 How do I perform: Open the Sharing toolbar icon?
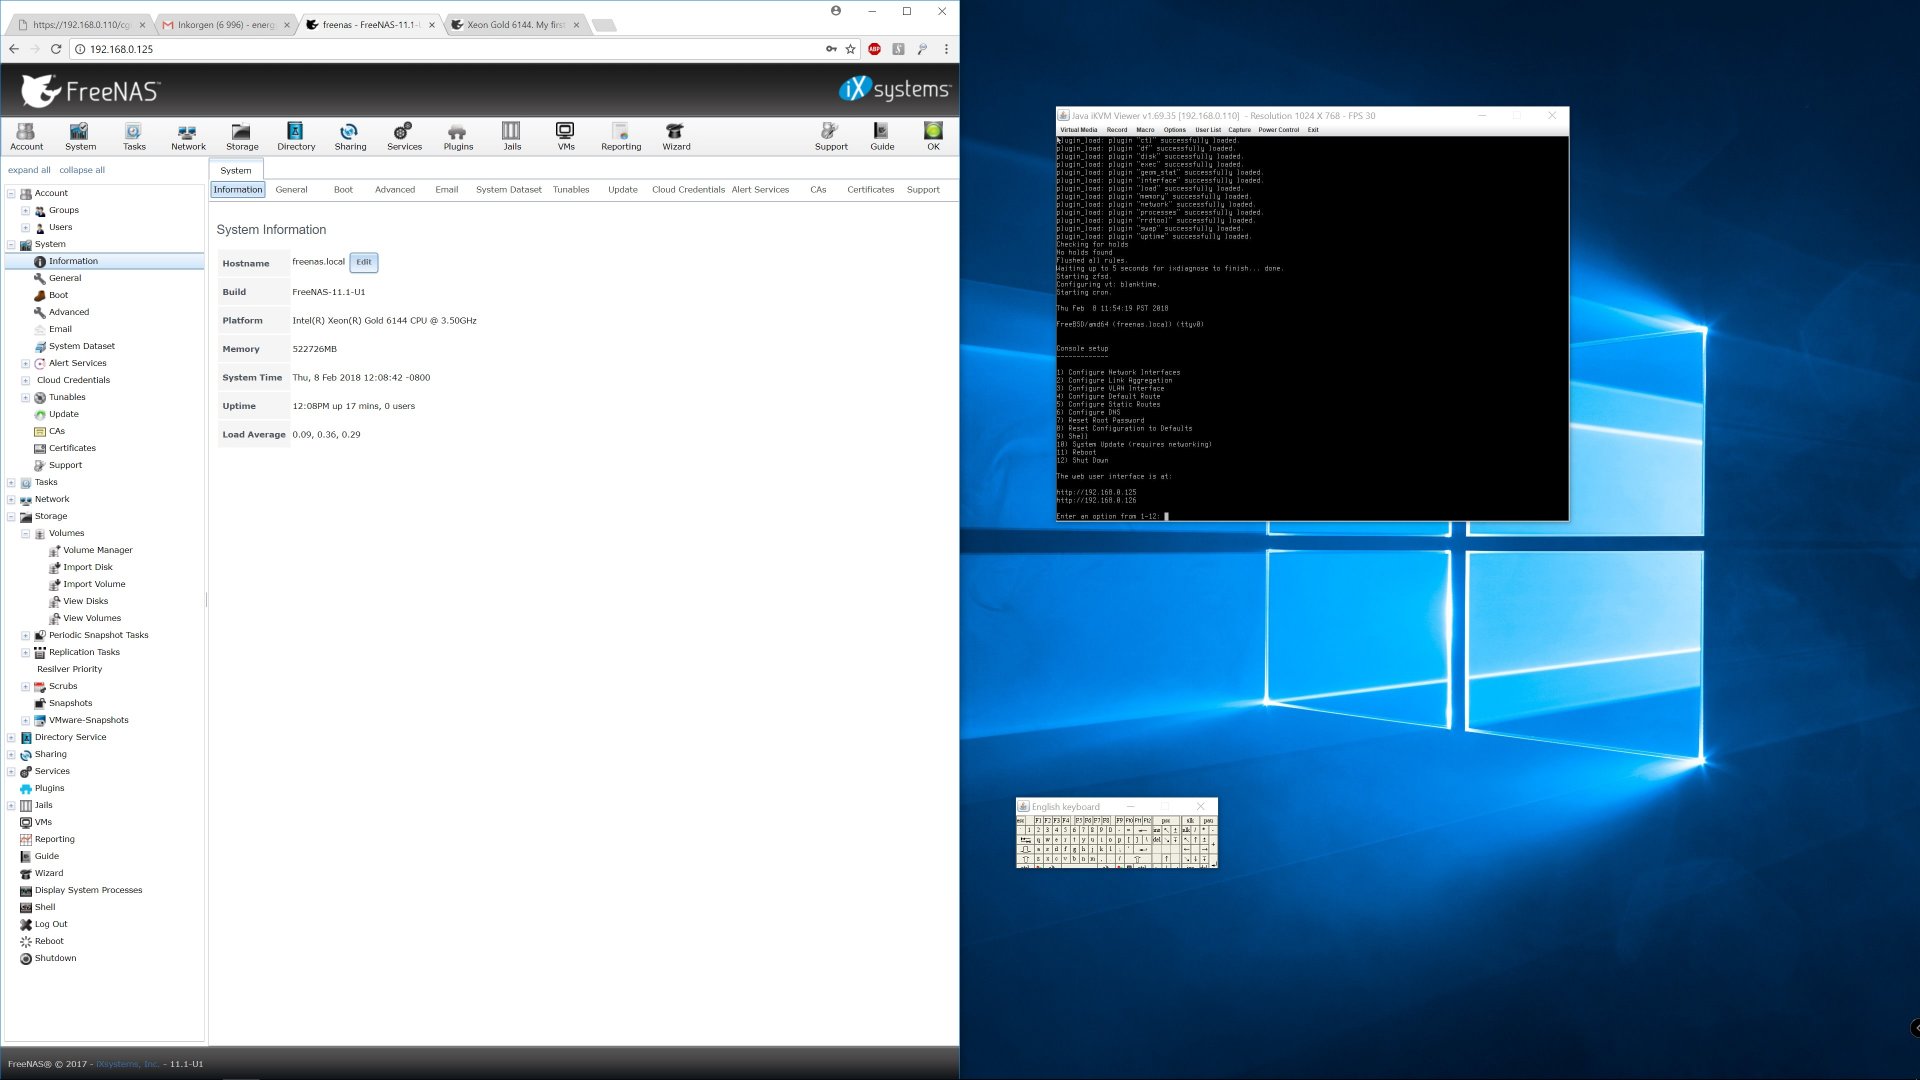click(x=350, y=136)
